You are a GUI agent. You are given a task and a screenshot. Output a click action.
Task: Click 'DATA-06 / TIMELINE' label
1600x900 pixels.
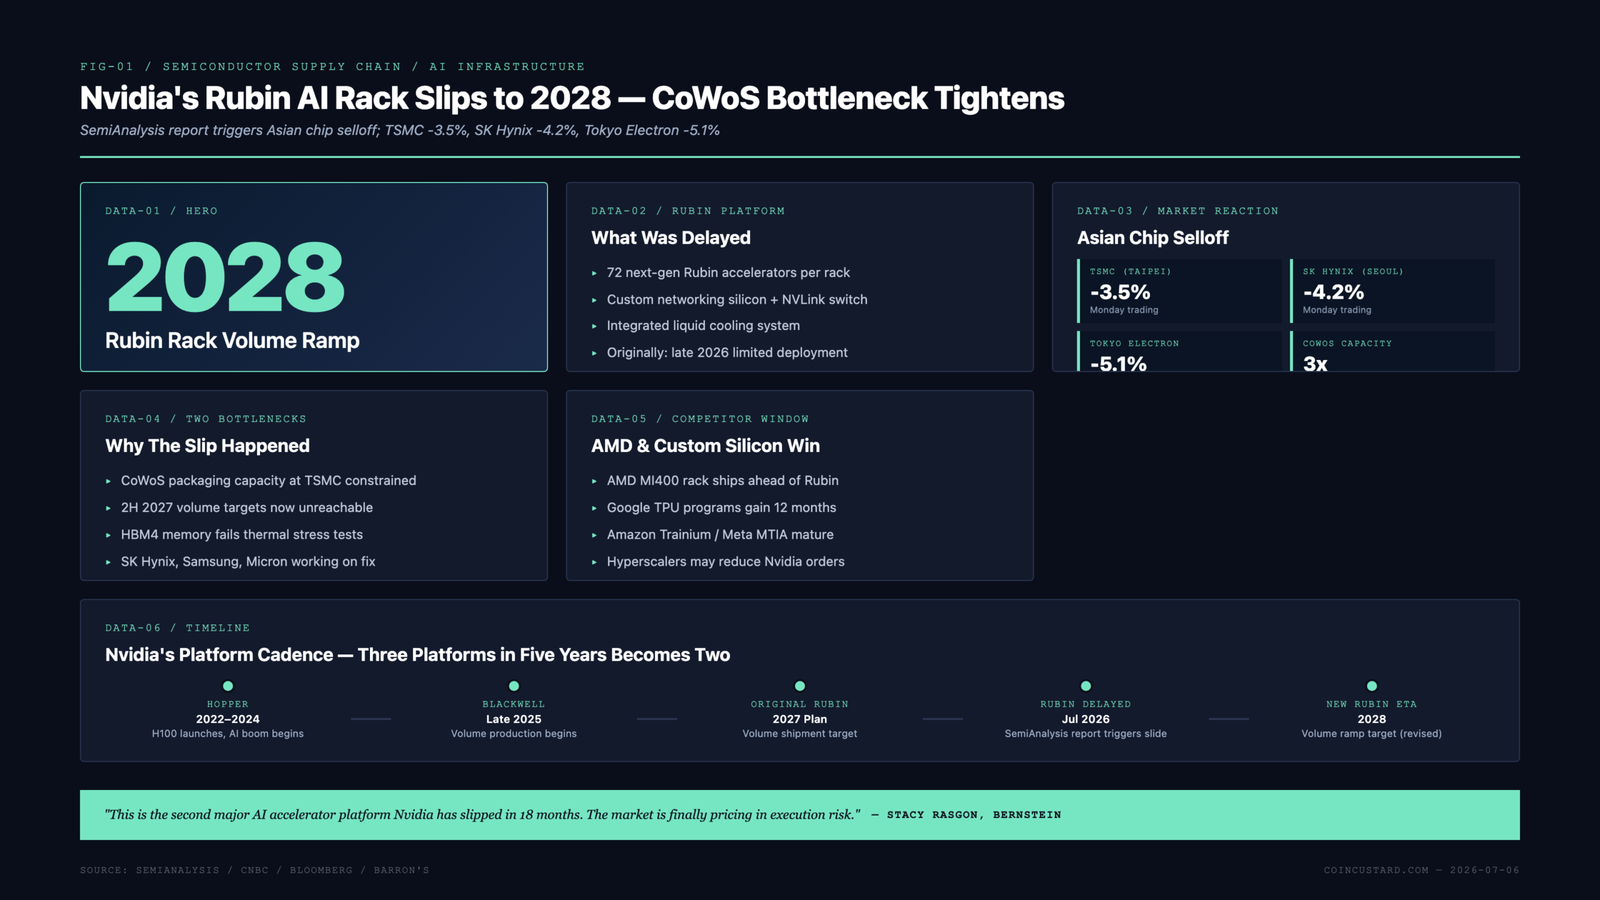pyautogui.click(x=178, y=628)
